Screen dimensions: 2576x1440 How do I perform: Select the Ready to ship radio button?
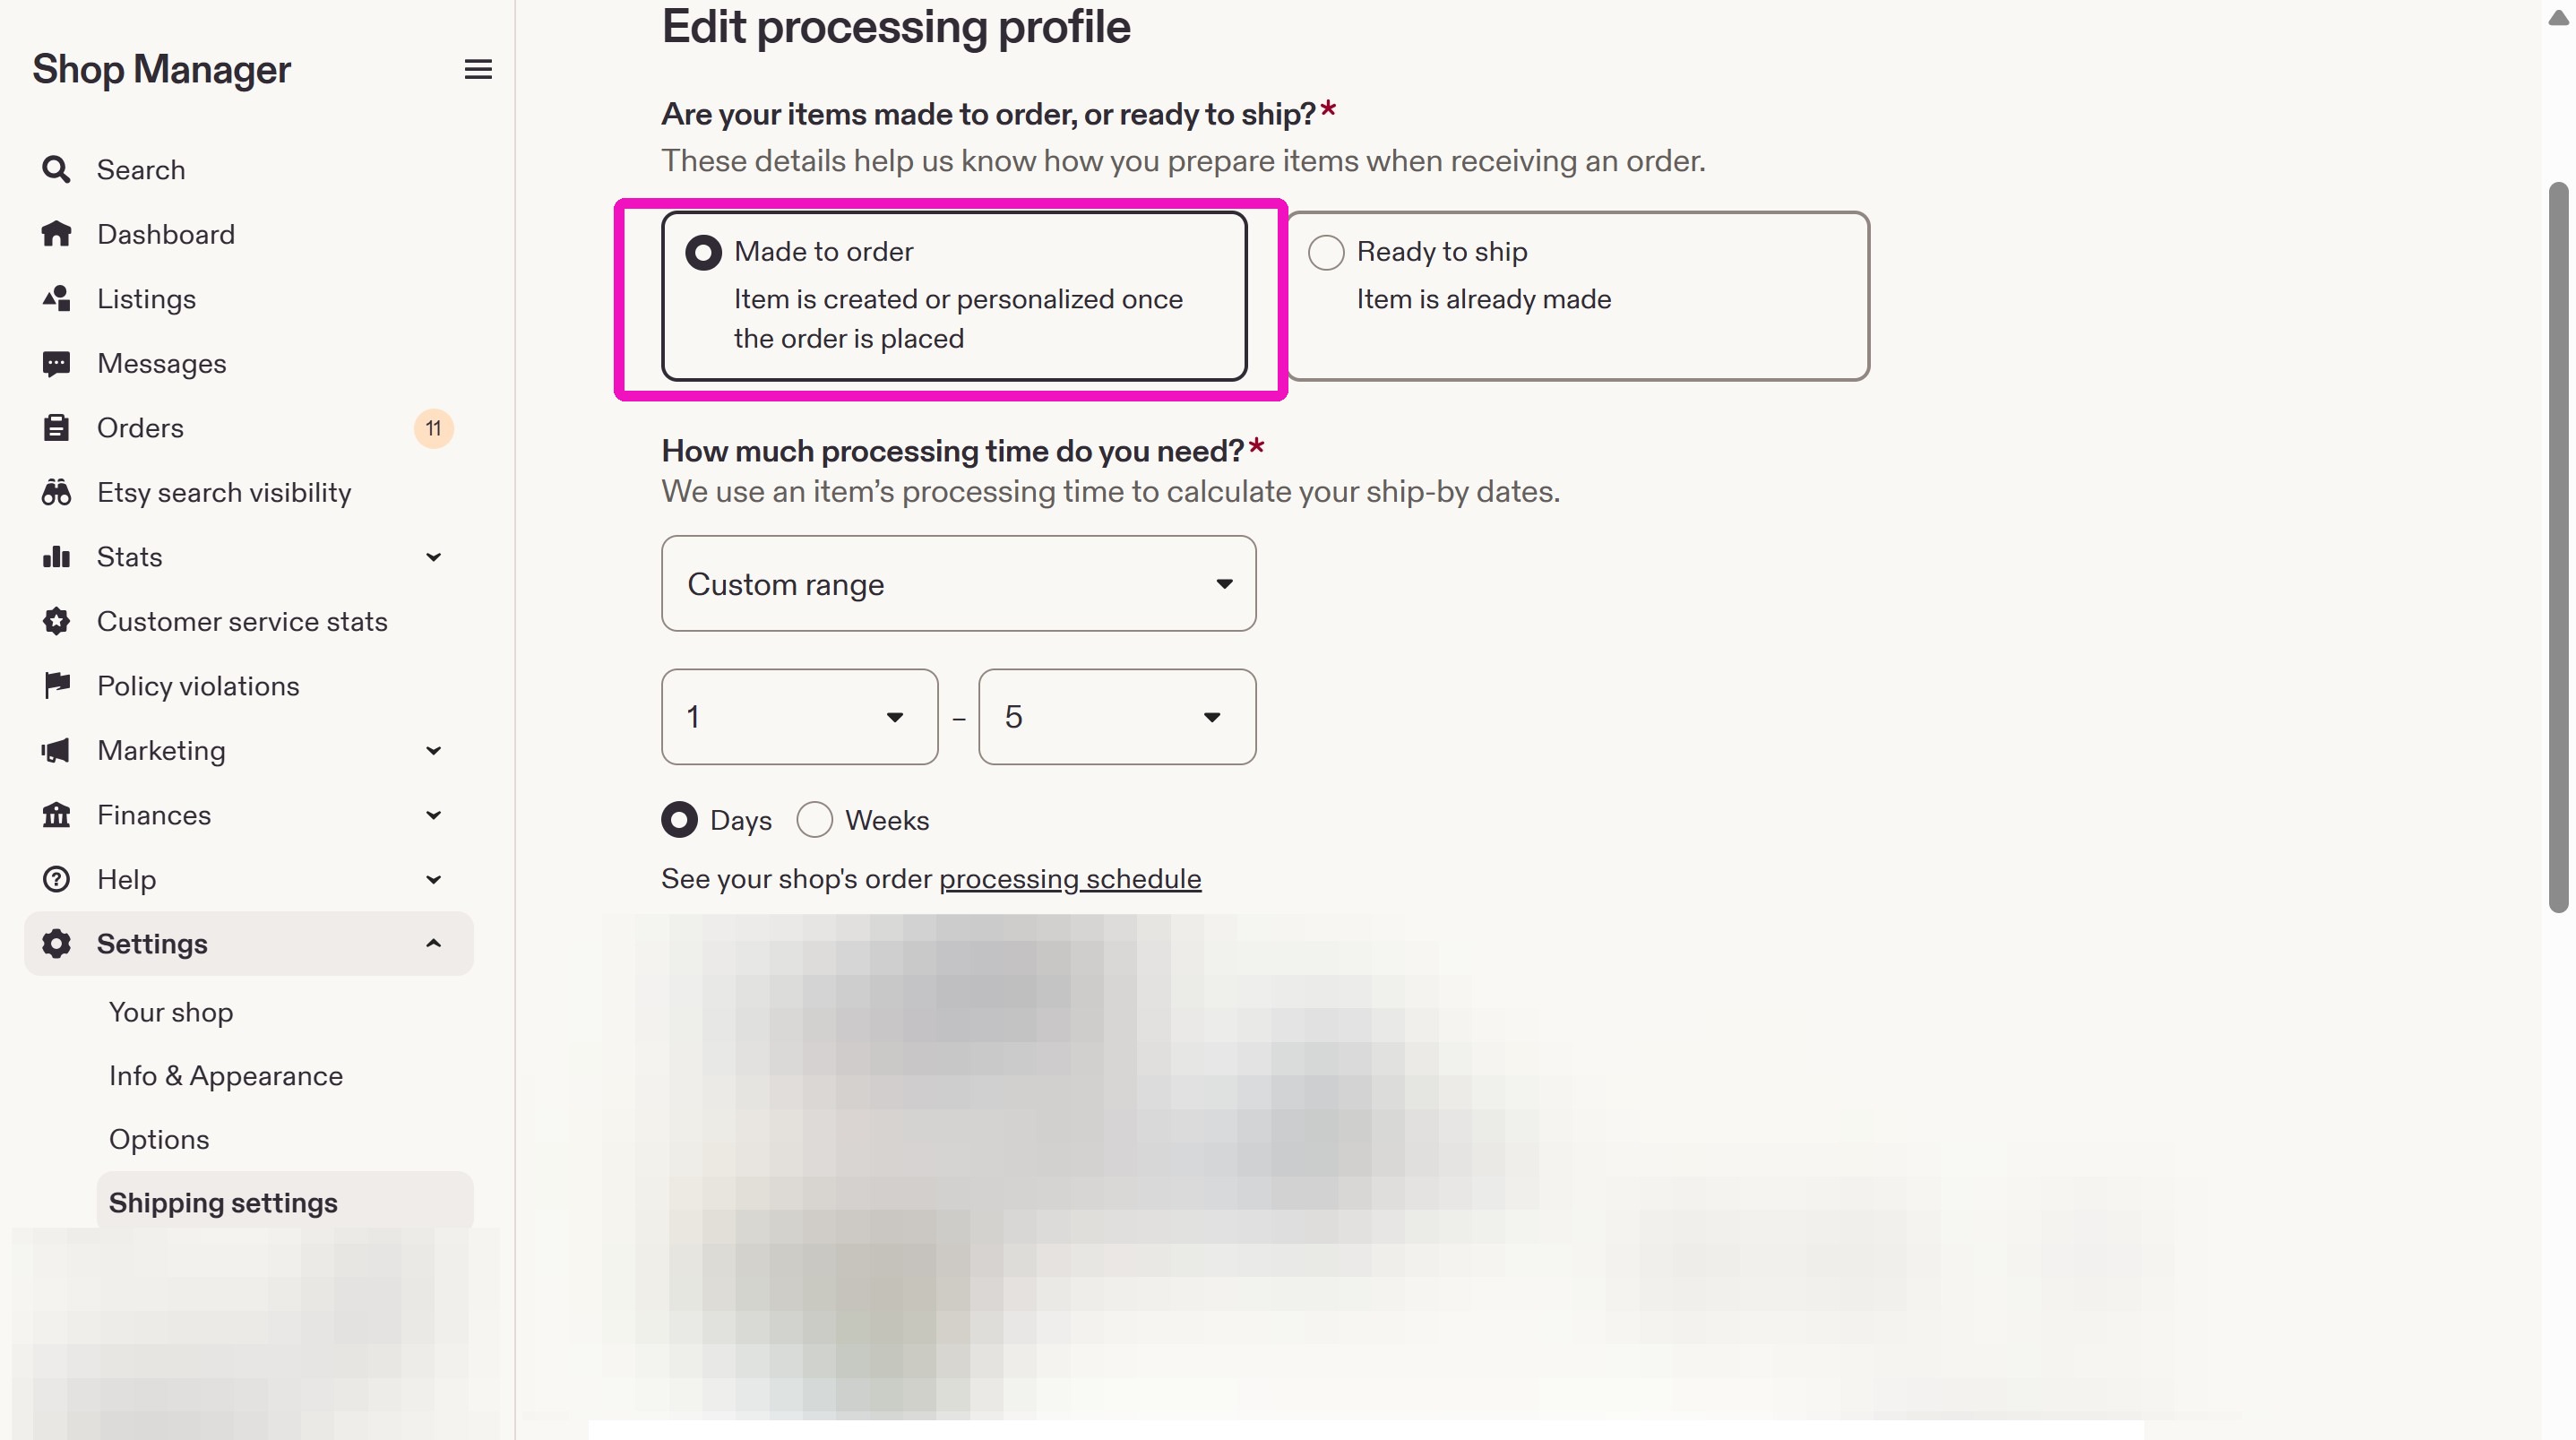pyautogui.click(x=1326, y=252)
